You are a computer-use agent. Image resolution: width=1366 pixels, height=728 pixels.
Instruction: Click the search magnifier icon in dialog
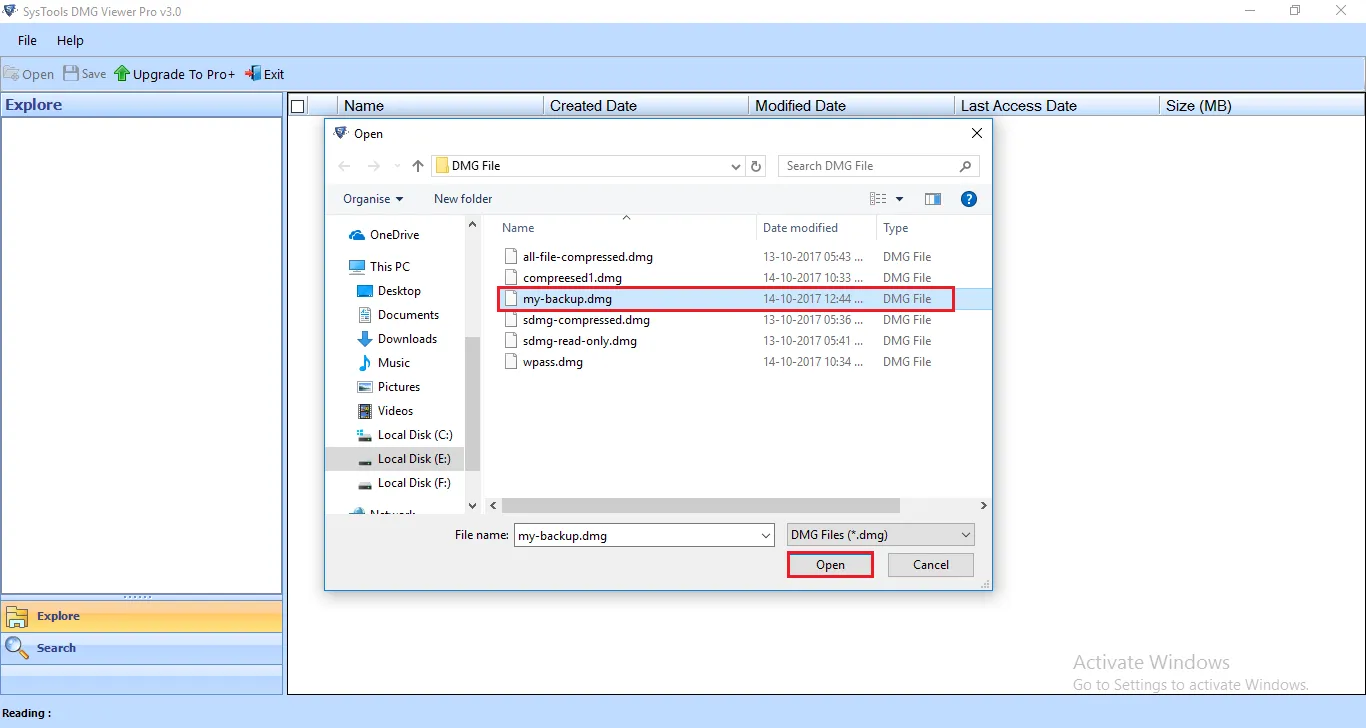966,166
